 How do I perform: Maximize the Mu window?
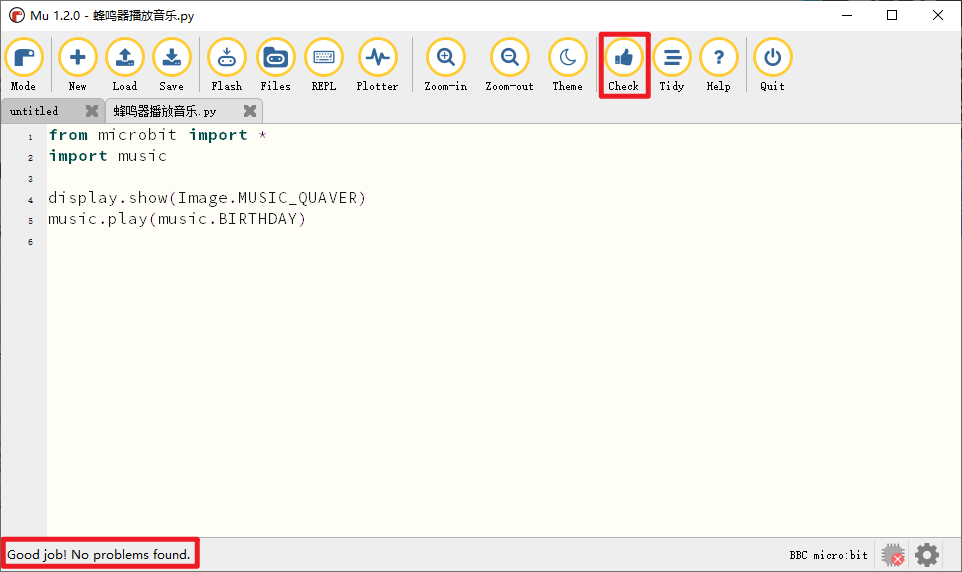[892, 15]
